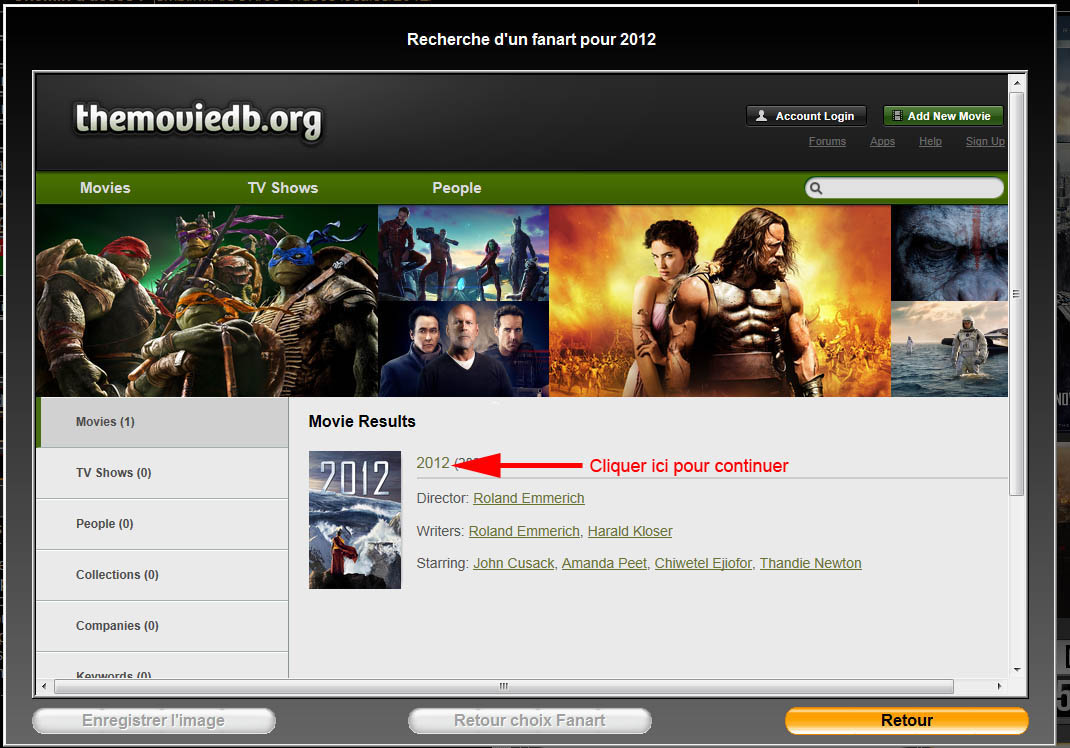Open the Thandie Newton link
Screen dimensions: 1070x748
point(811,563)
